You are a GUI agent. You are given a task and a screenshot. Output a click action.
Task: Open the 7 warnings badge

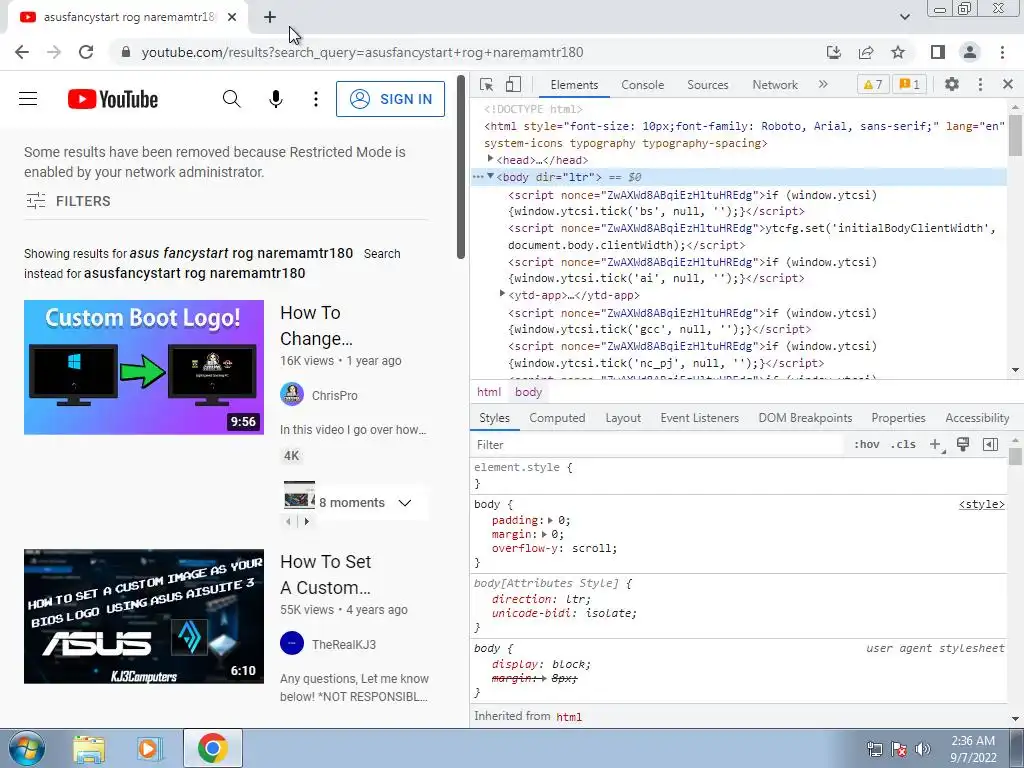[872, 84]
